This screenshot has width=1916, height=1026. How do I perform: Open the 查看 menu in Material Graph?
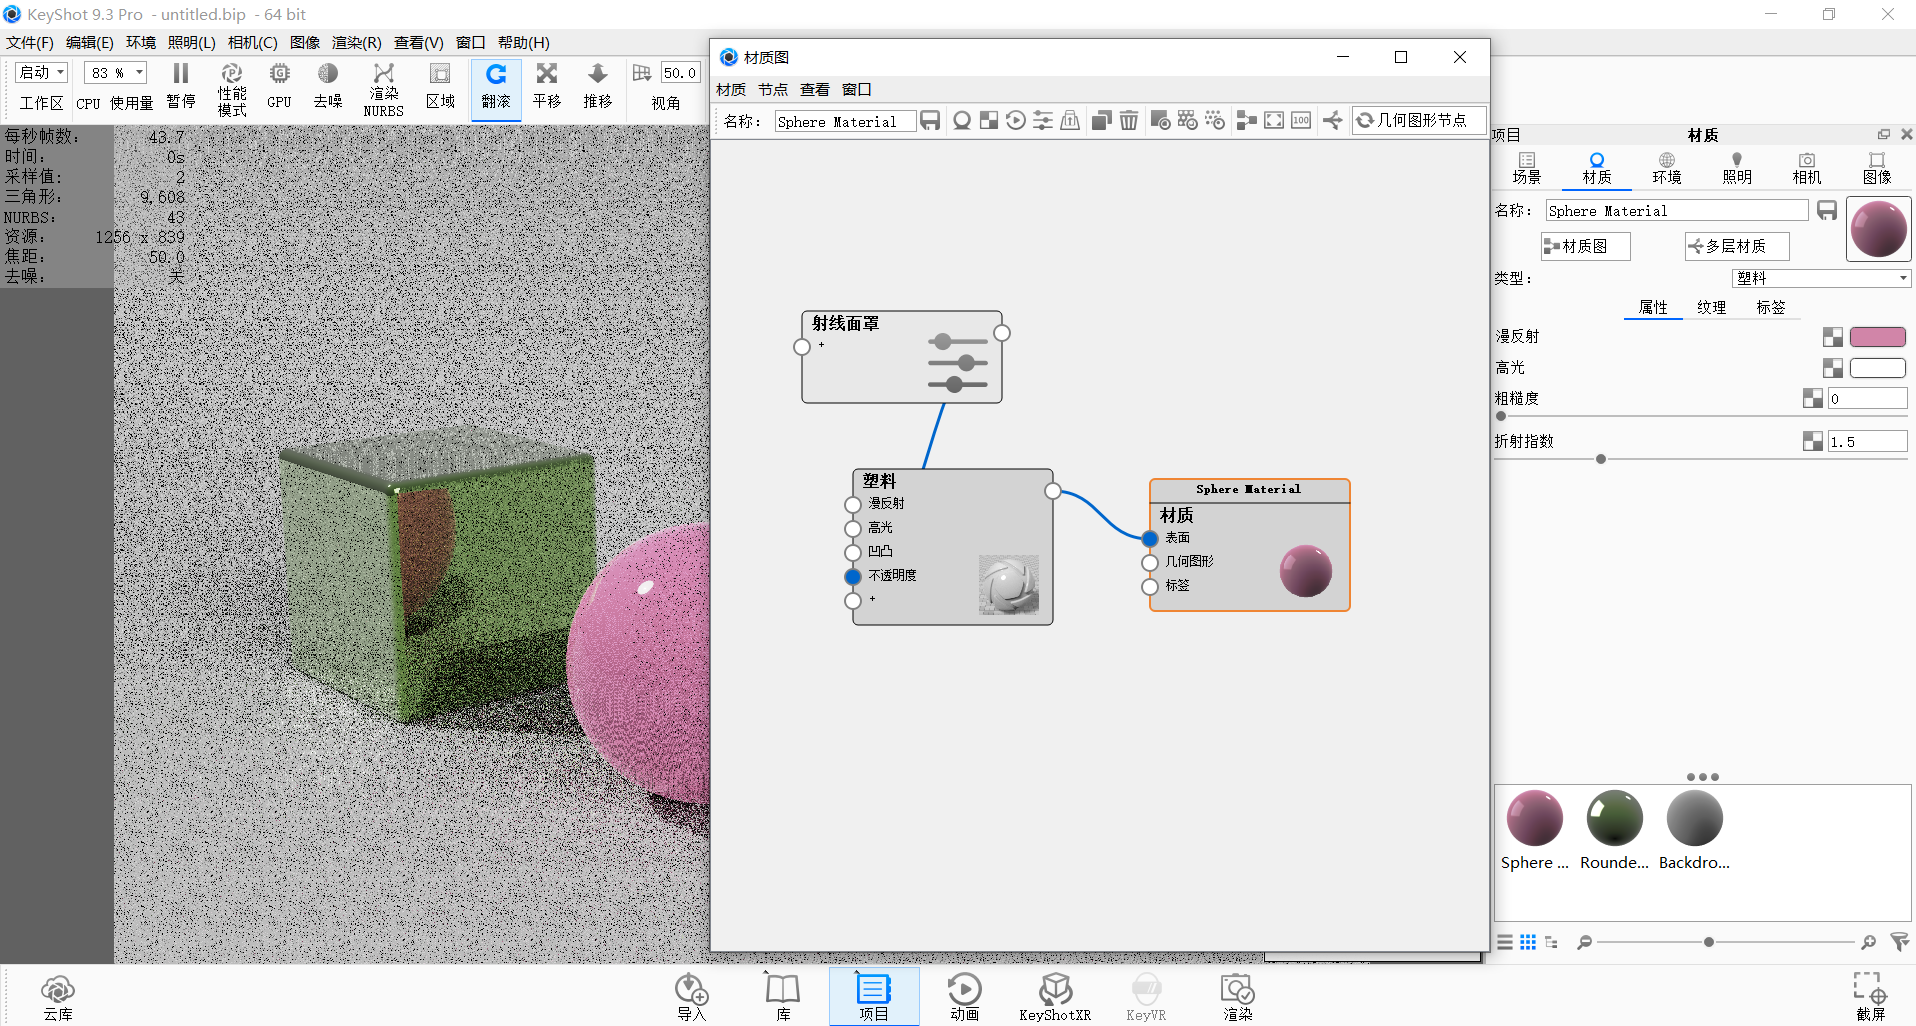815,89
